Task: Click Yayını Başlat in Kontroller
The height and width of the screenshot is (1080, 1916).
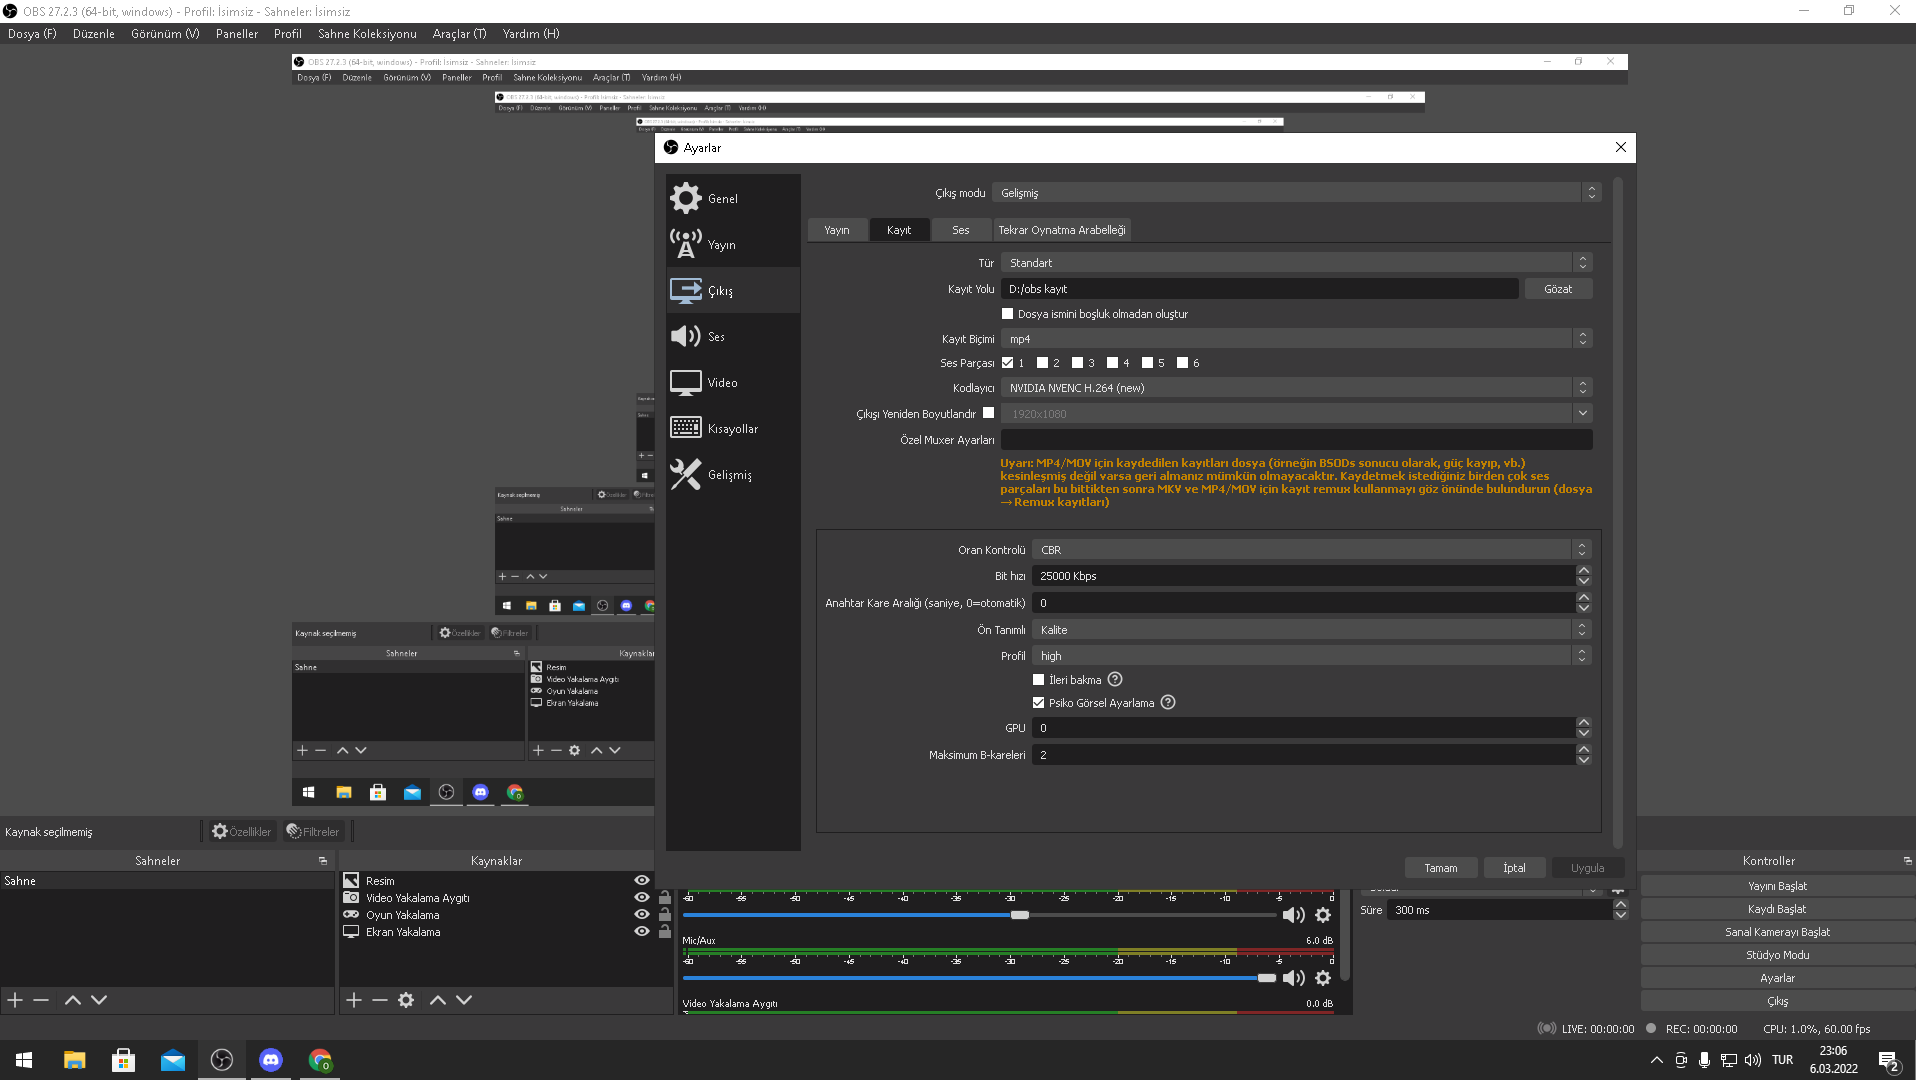Action: 1777,885
